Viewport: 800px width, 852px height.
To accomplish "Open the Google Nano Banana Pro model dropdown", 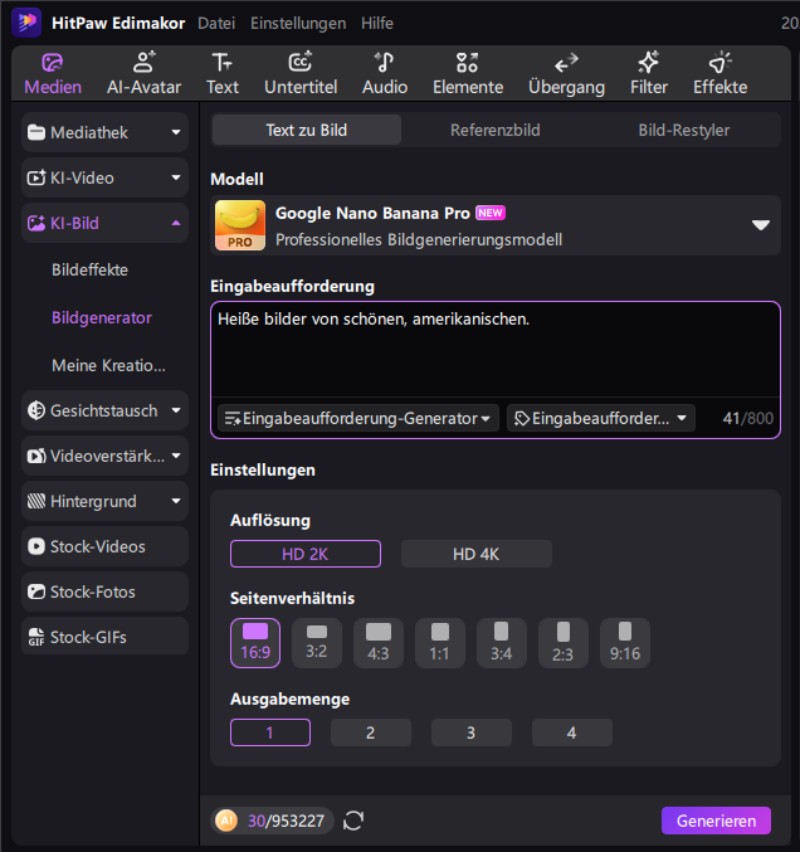I will [x=761, y=225].
